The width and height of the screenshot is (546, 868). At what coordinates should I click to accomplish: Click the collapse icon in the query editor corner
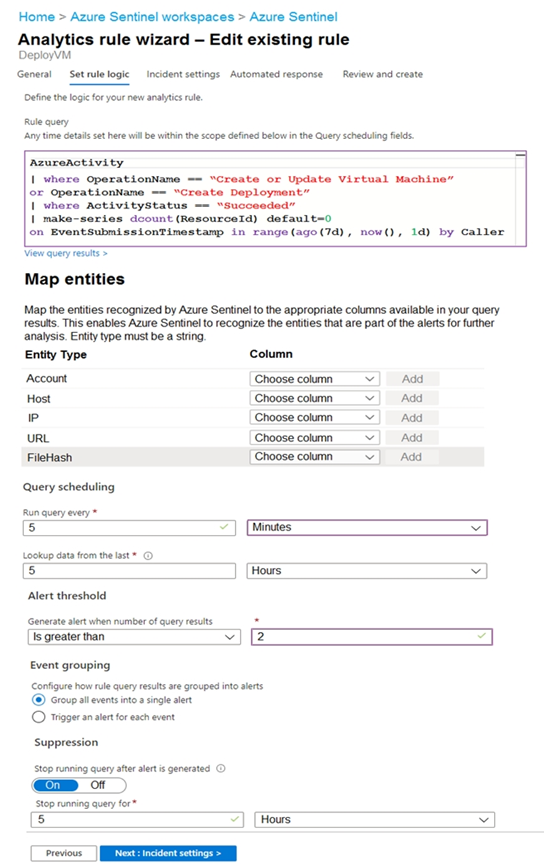point(520,156)
